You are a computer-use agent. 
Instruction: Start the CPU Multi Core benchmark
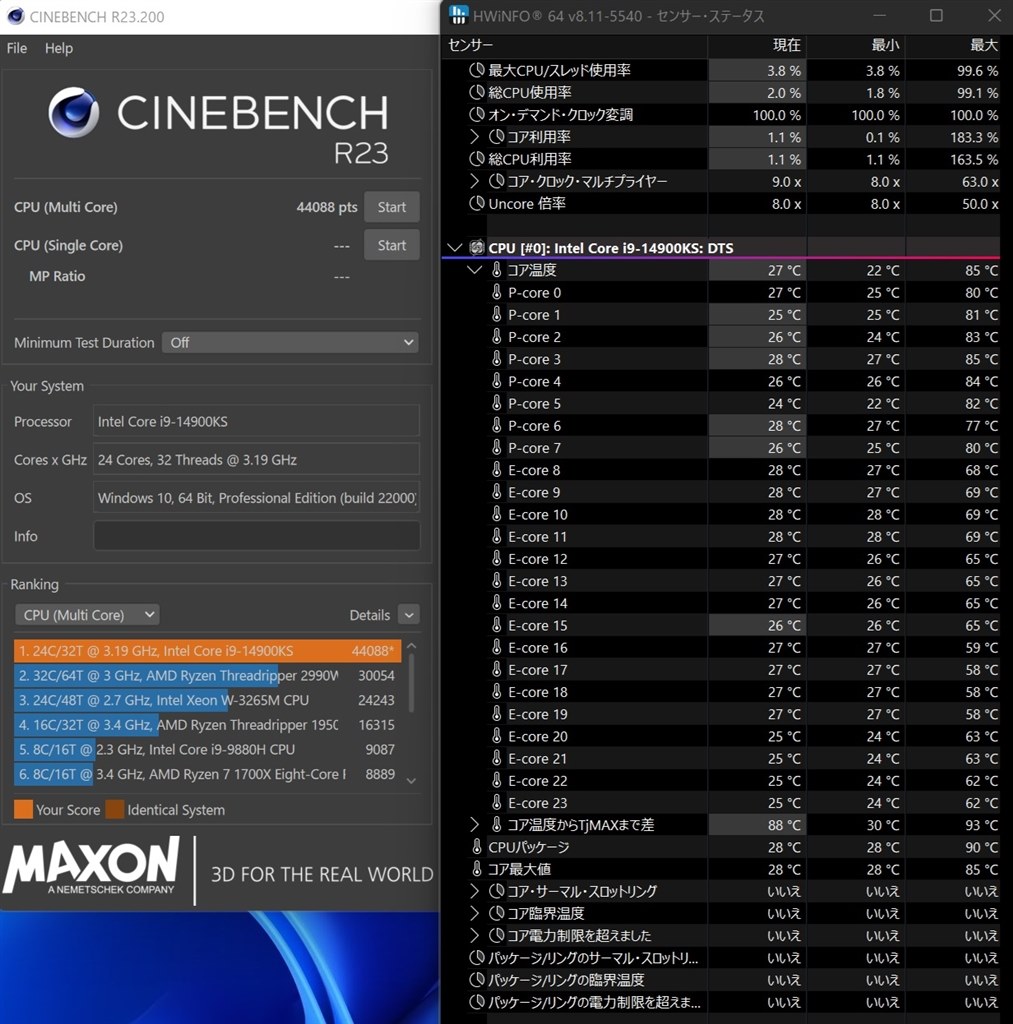(391, 207)
